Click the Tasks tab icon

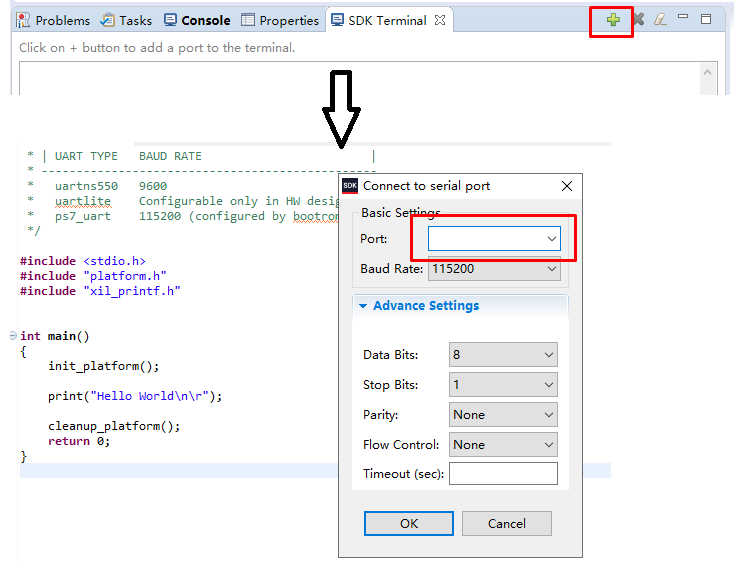(x=108, y=20)
